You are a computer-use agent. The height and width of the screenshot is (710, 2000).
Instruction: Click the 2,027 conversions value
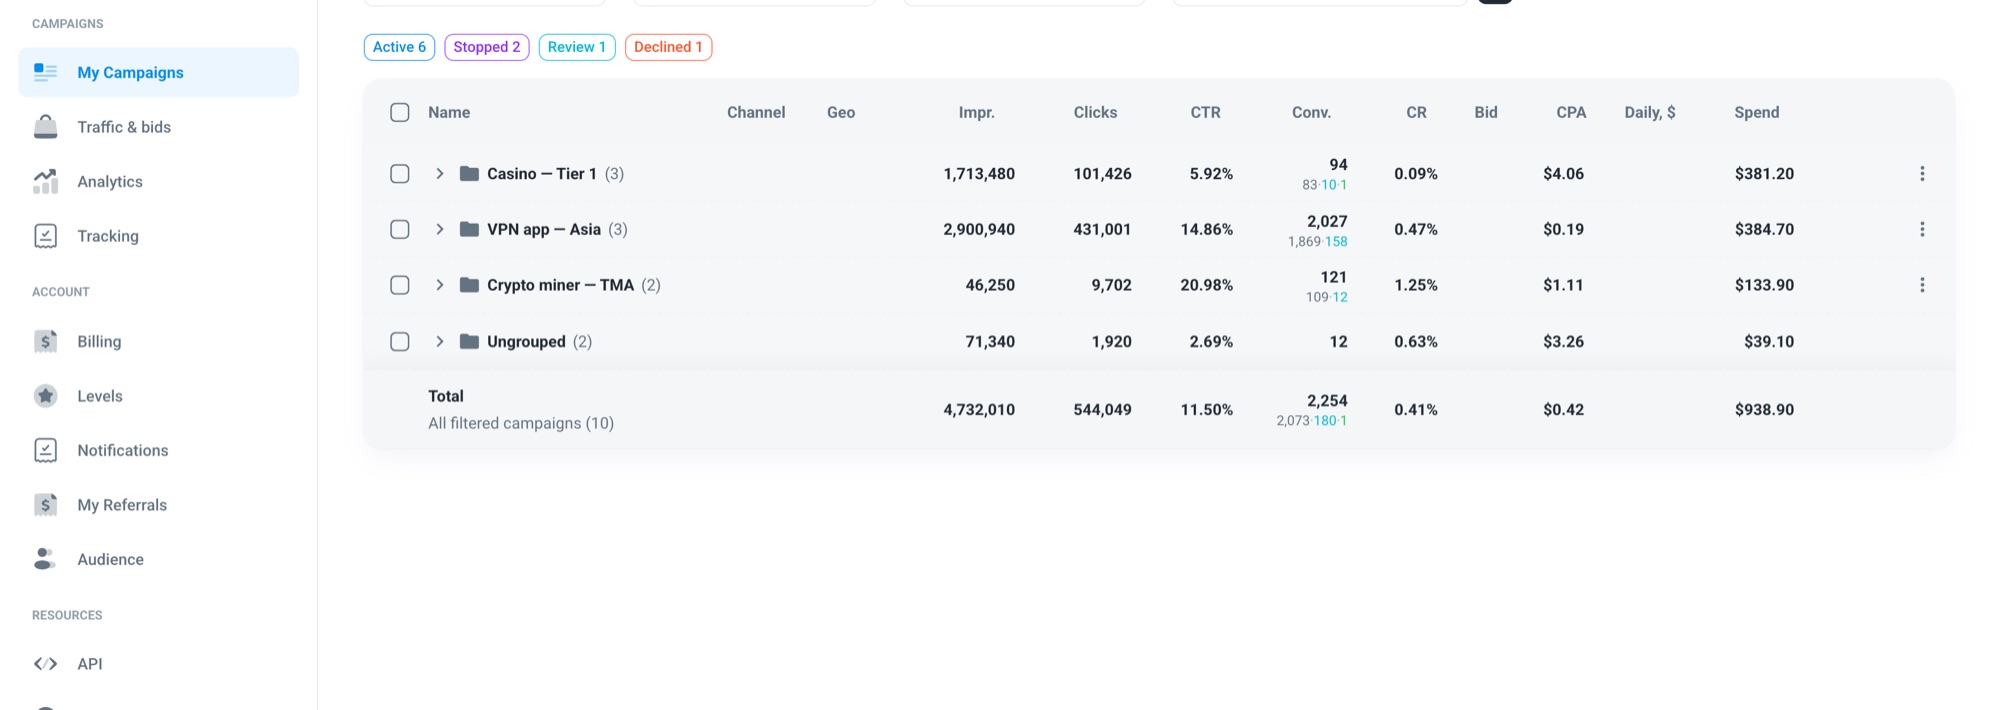point(1327,221)
